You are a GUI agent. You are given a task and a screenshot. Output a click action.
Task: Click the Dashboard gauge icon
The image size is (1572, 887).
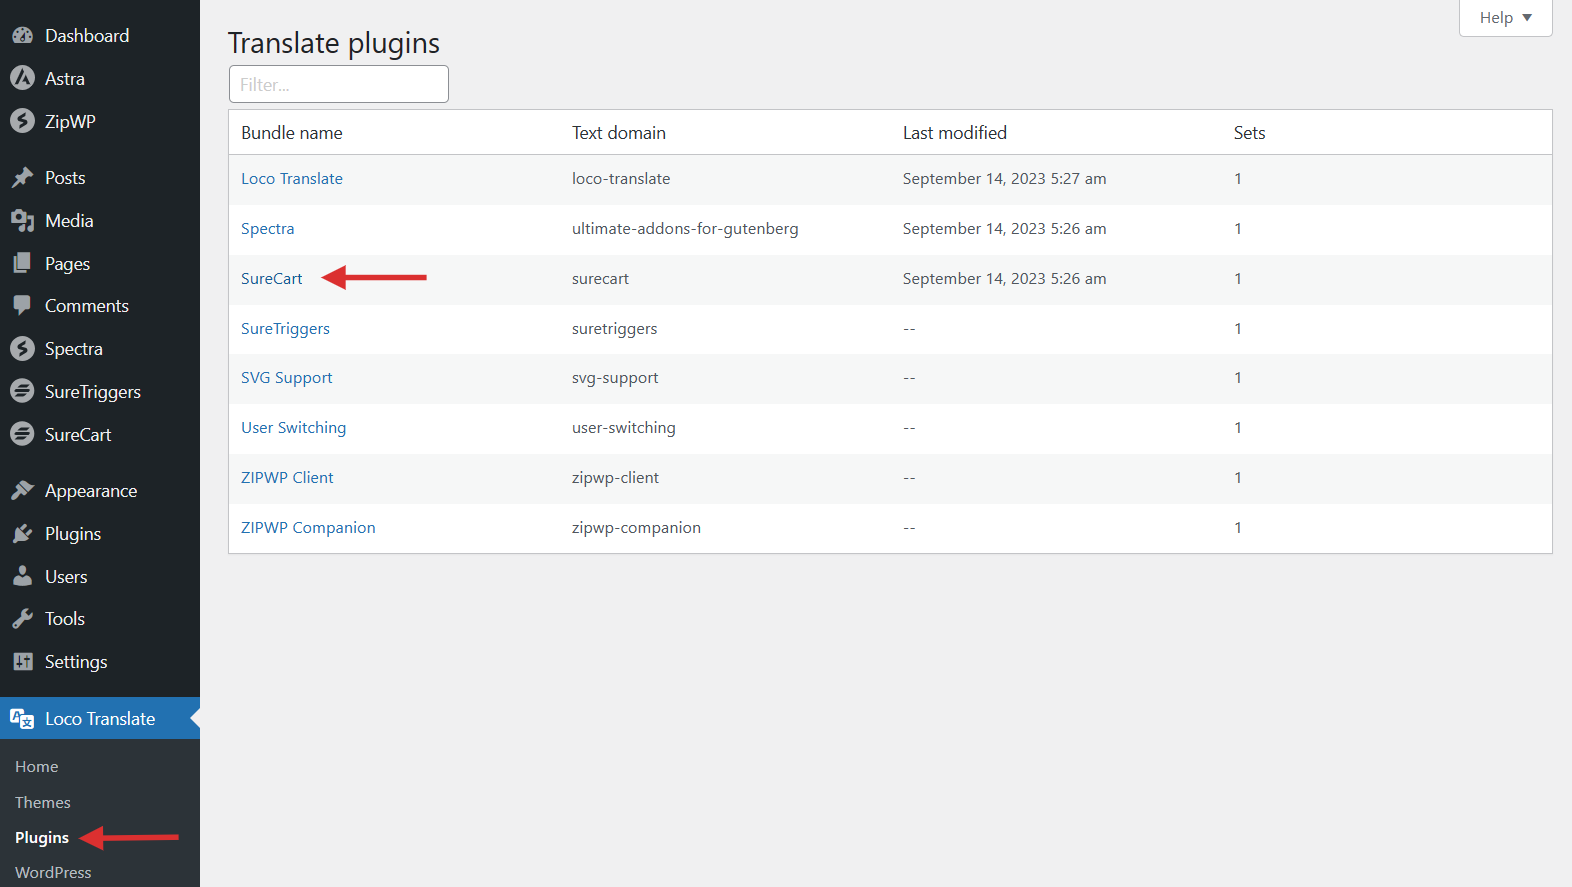pyautogui.click(x=22, y=36)
